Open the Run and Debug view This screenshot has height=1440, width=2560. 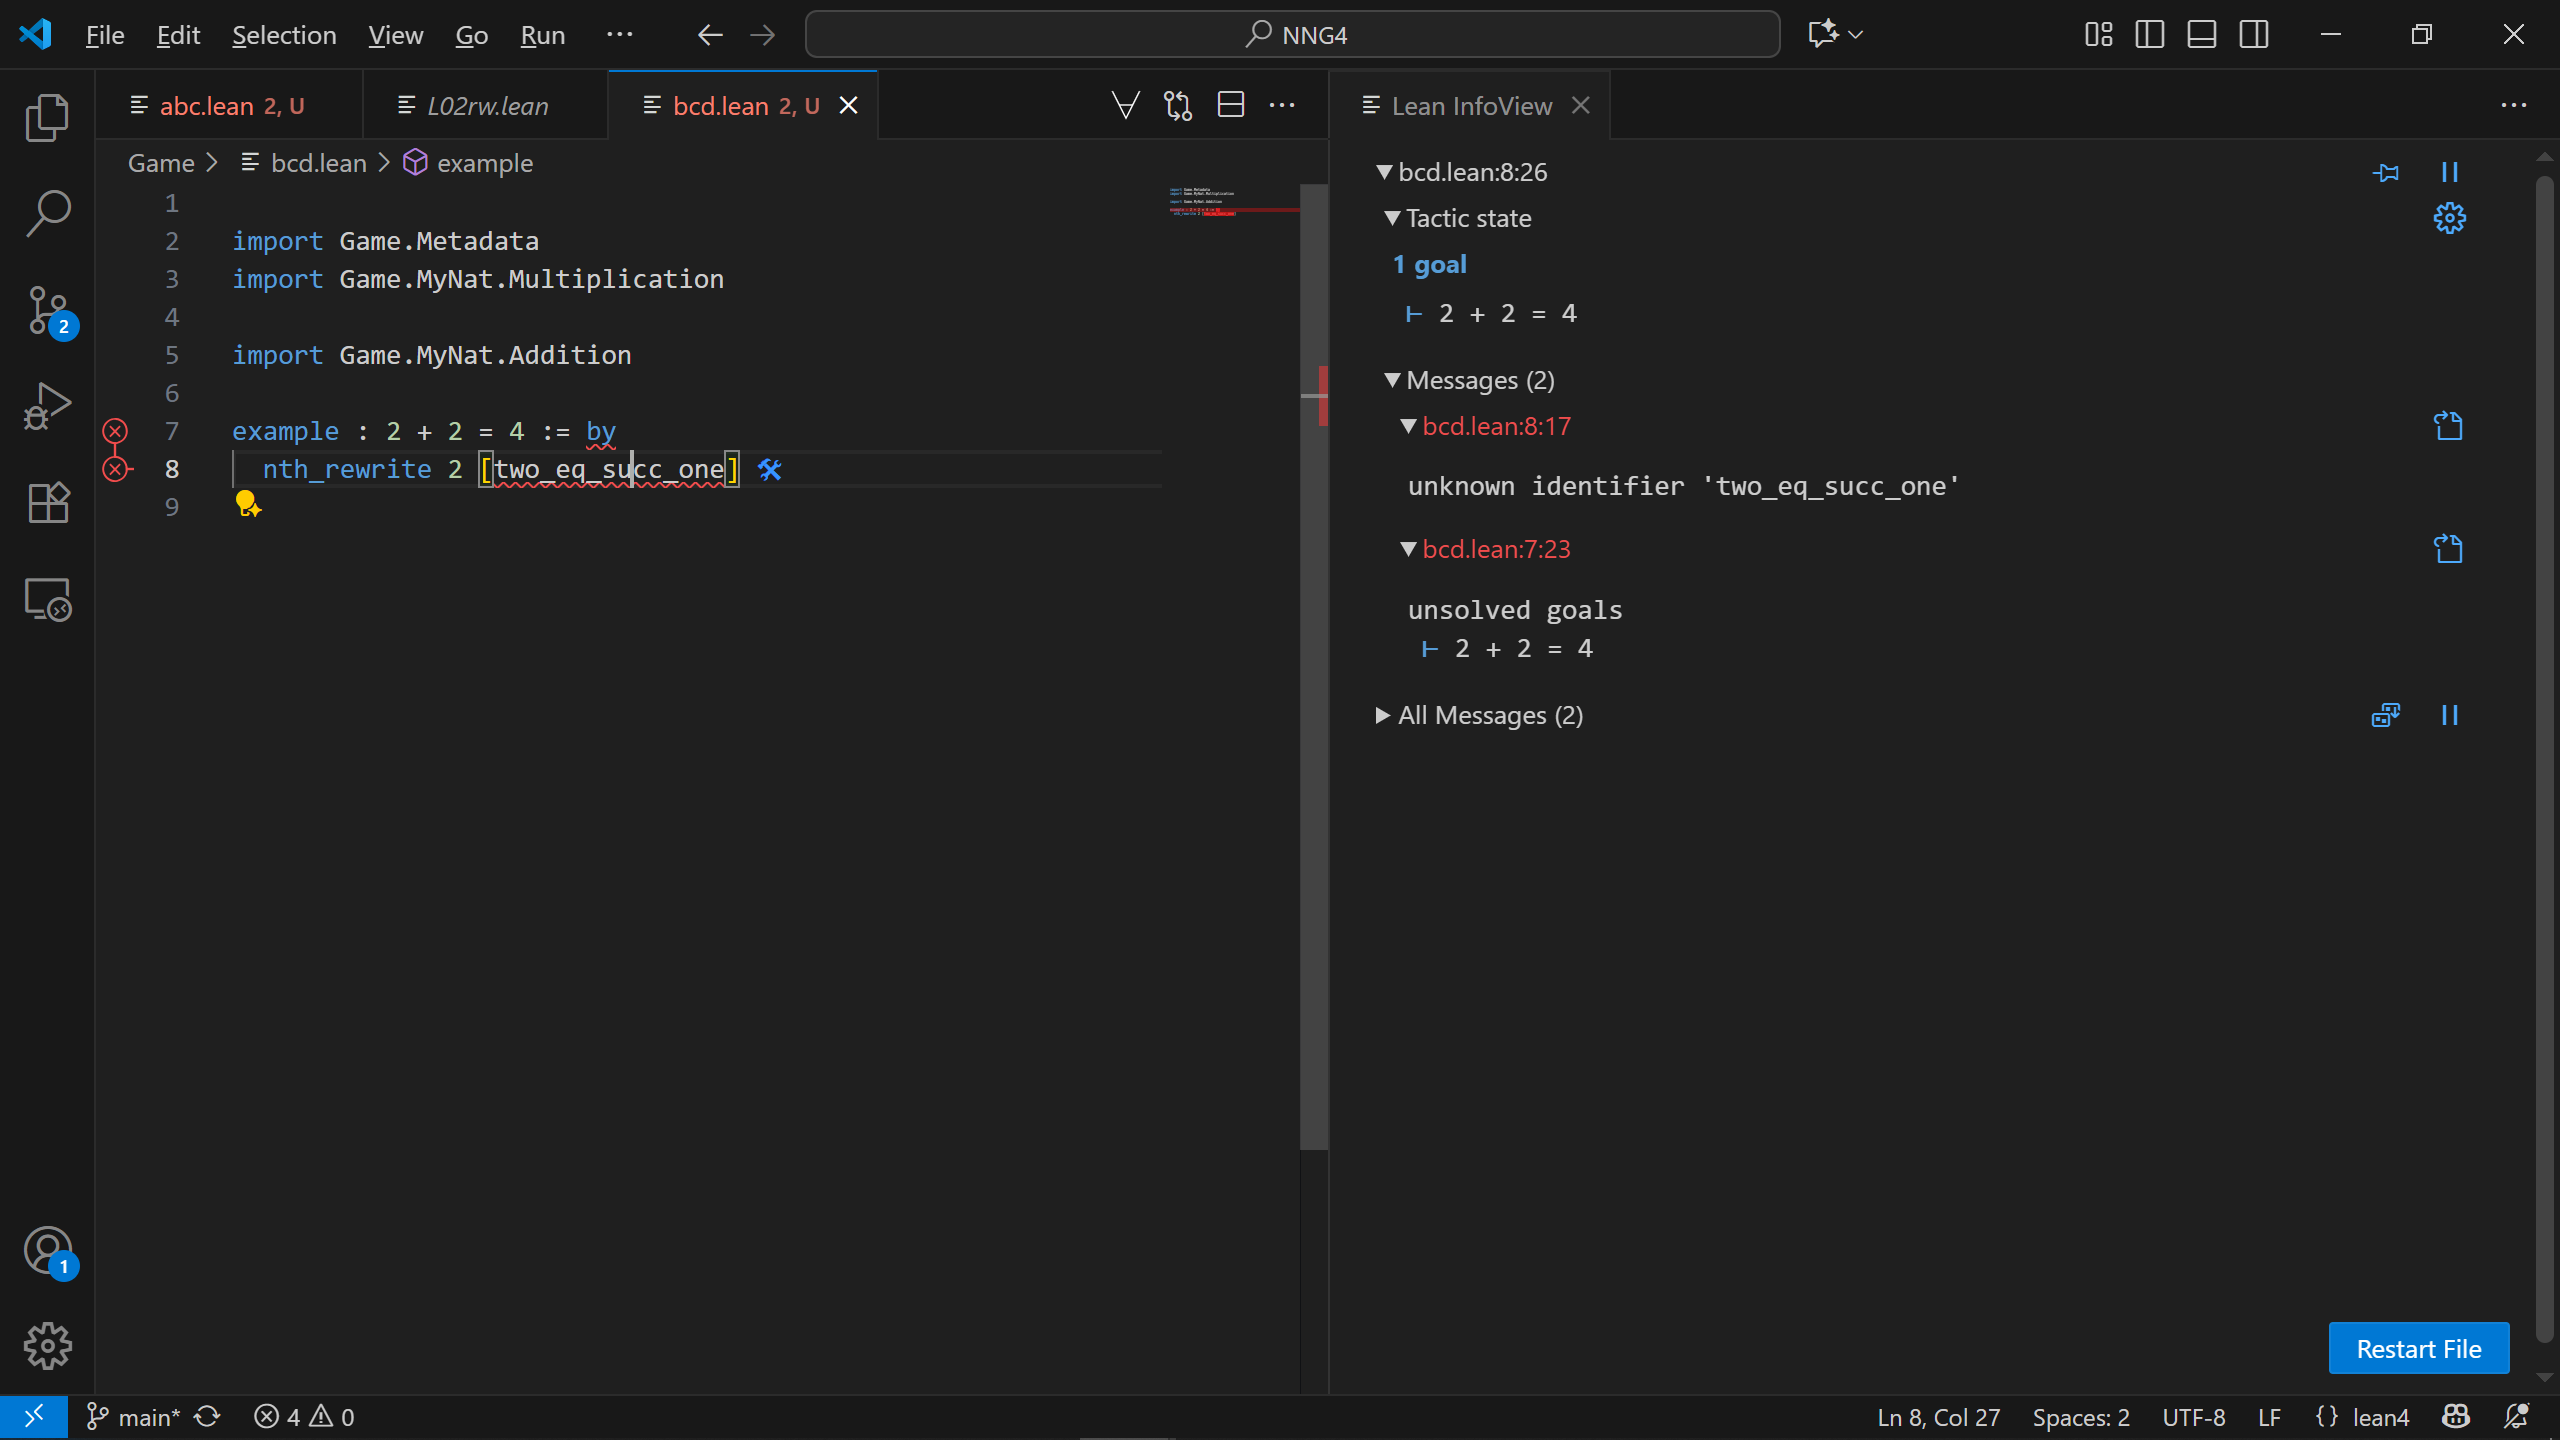coord(47,406)
